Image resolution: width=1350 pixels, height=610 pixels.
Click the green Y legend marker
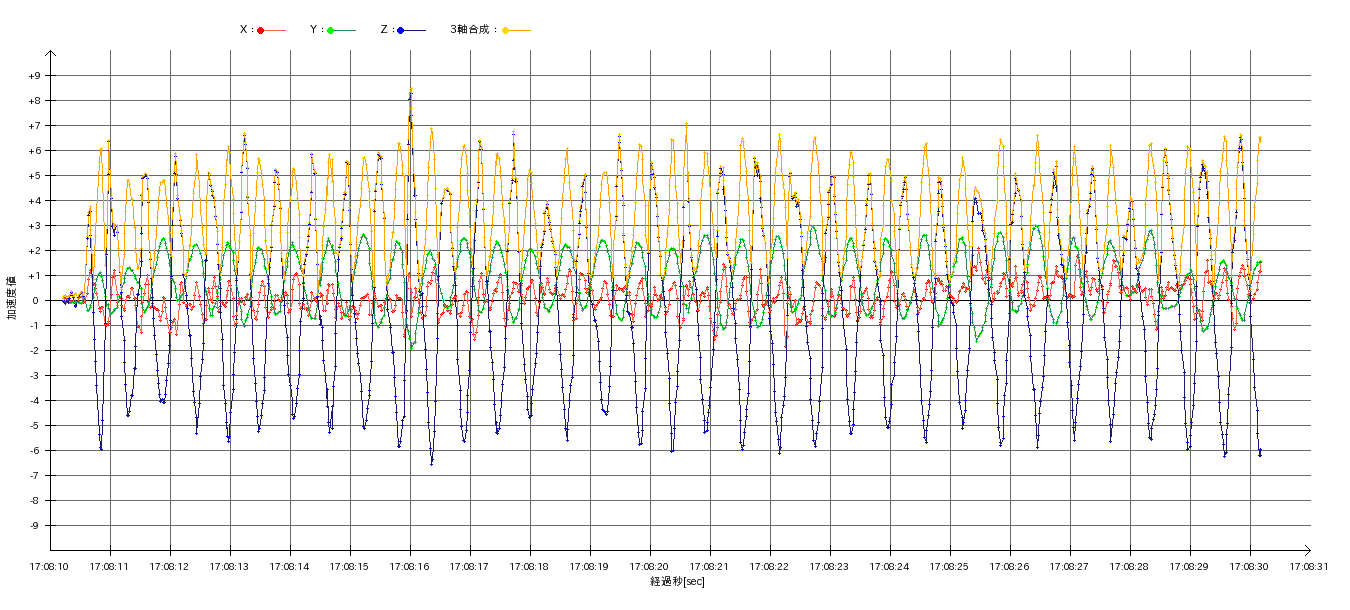click(x=331, y=30)
